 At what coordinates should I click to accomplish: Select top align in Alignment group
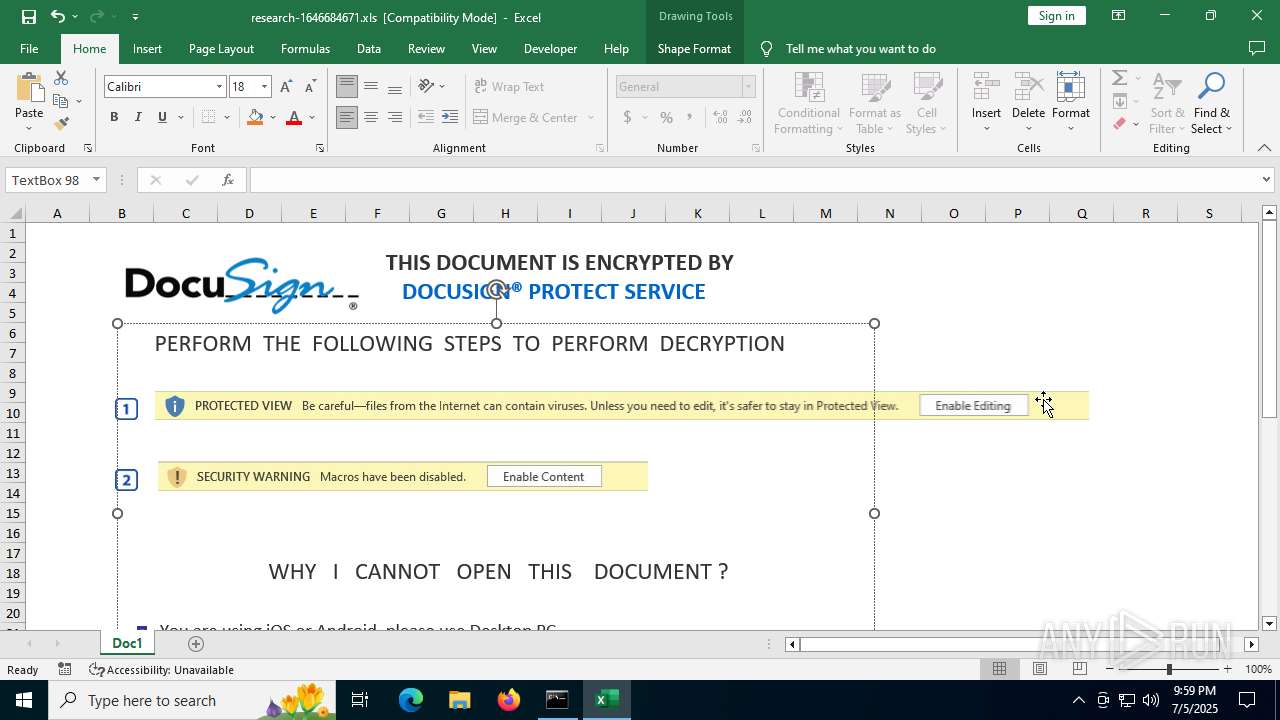(x=346, y=87)
